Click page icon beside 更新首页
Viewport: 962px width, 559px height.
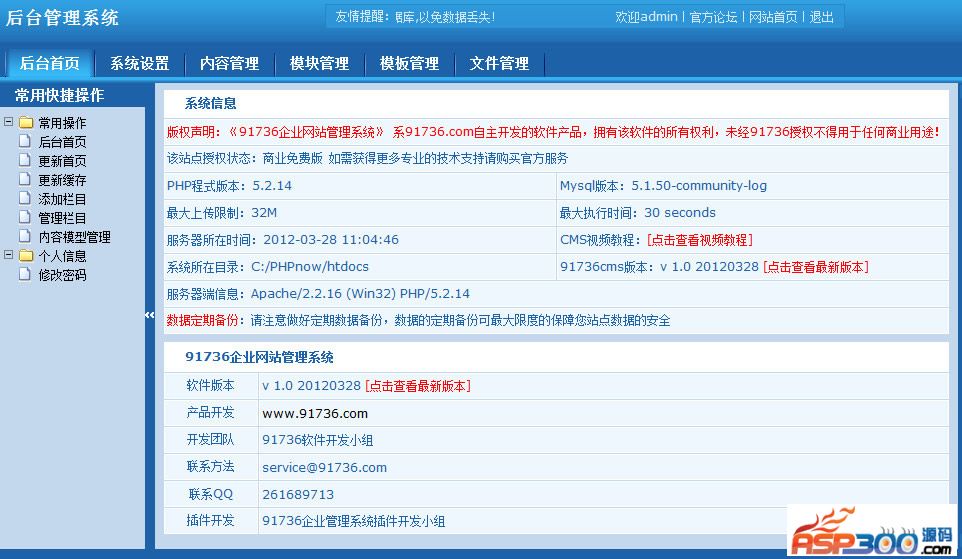[x=25, y=160]
